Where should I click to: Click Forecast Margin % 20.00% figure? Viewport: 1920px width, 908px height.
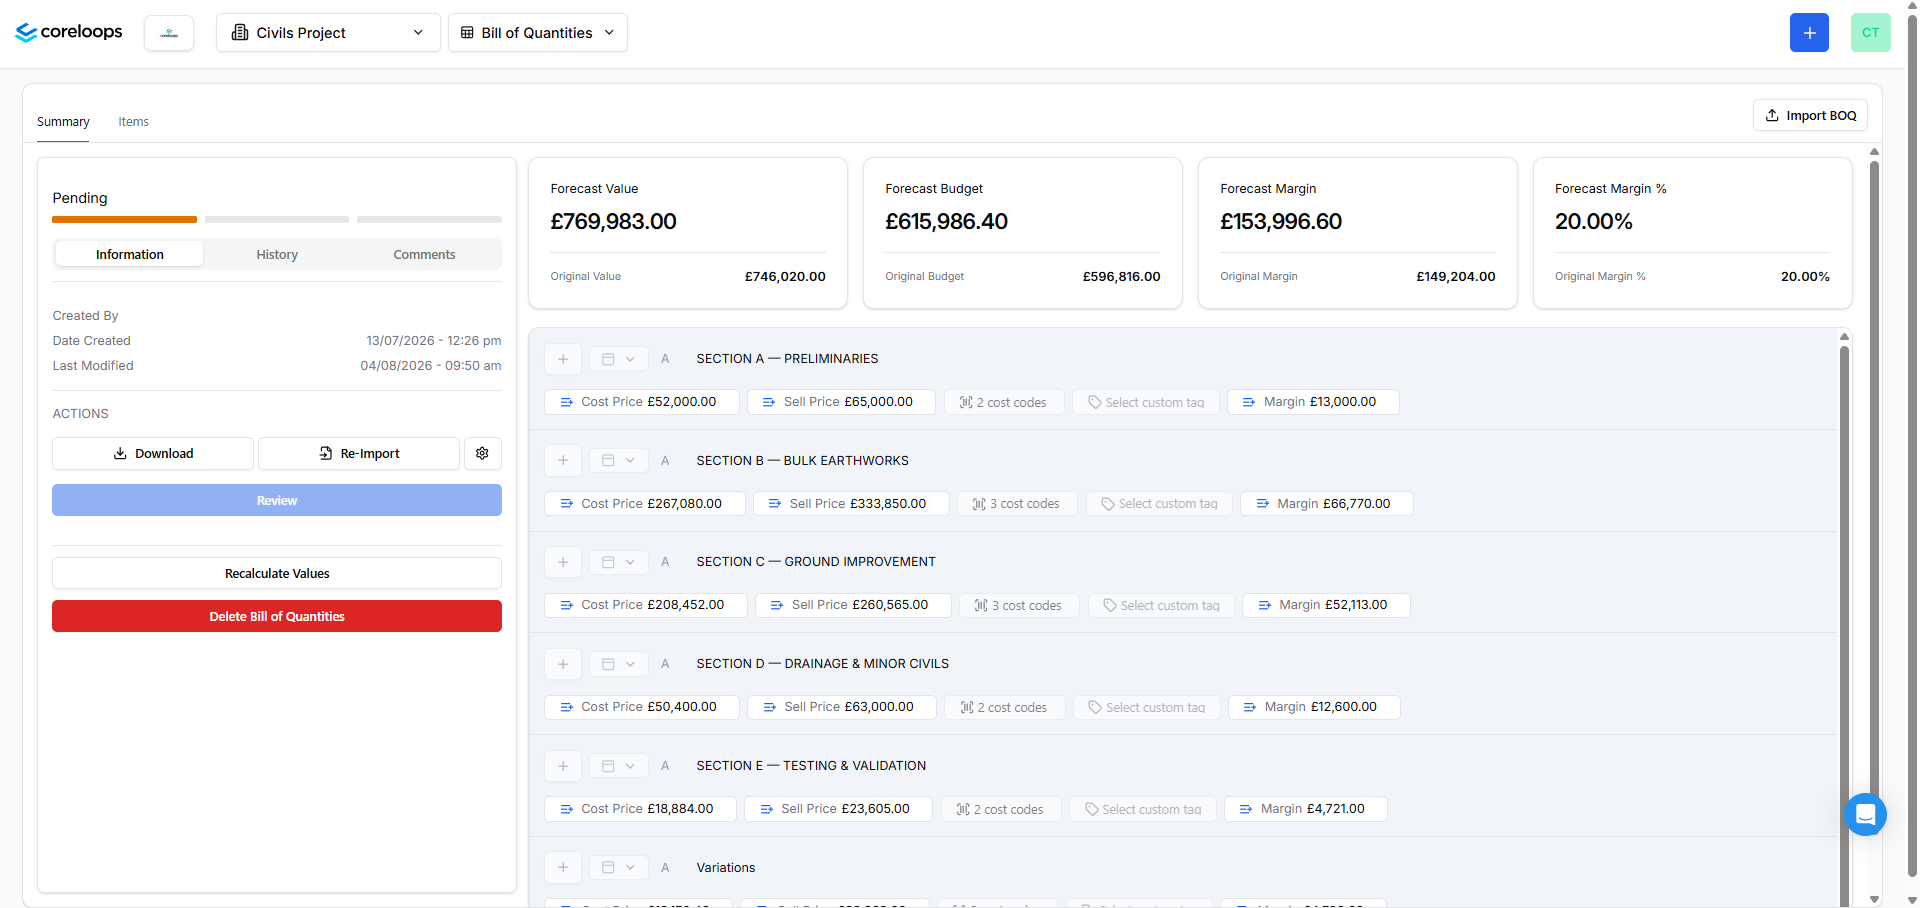(1593, 221)
